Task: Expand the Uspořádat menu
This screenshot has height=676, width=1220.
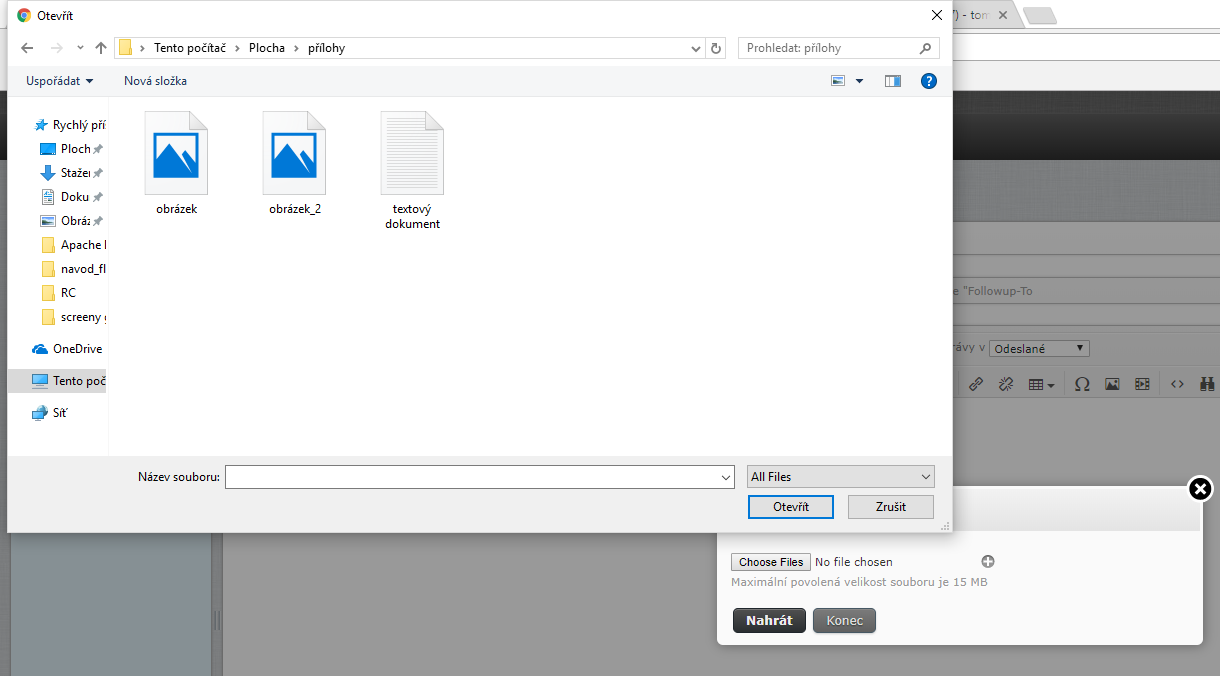Action: pos(59,81)
